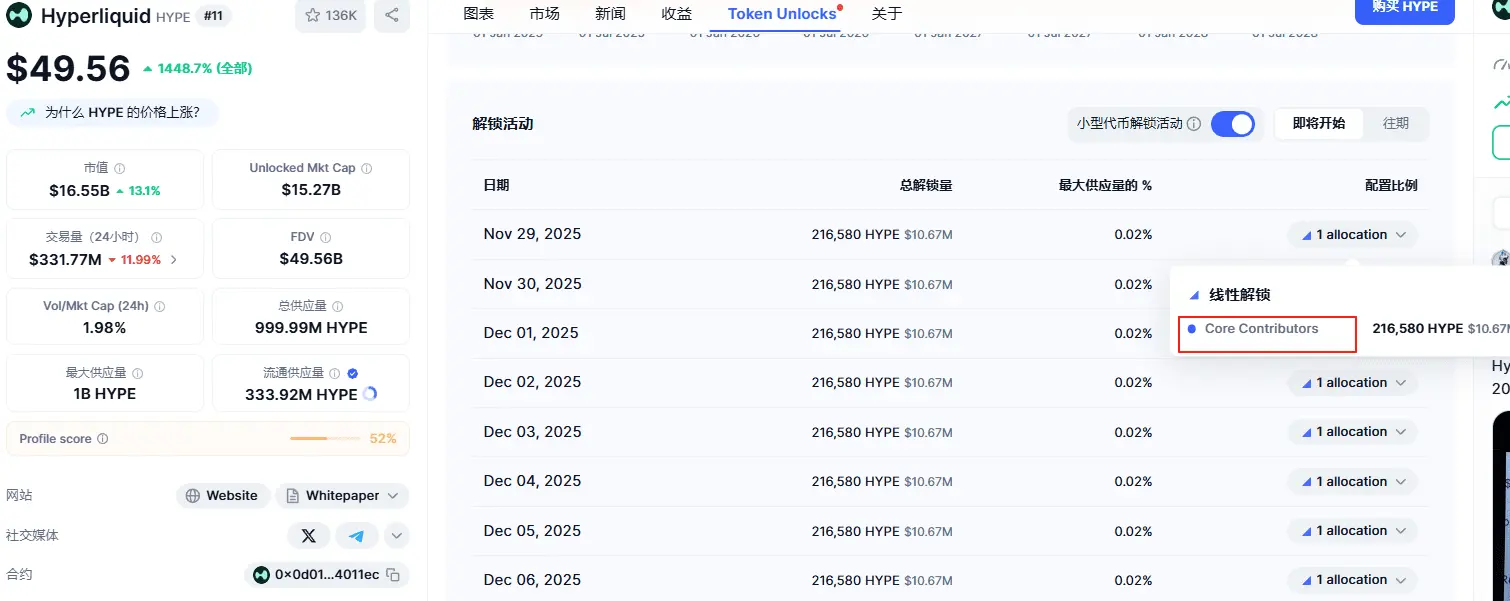The height and width of the screenshot is (601, 1510).
Task: Switch to the 市场 tab
Action: pos(545,14)
